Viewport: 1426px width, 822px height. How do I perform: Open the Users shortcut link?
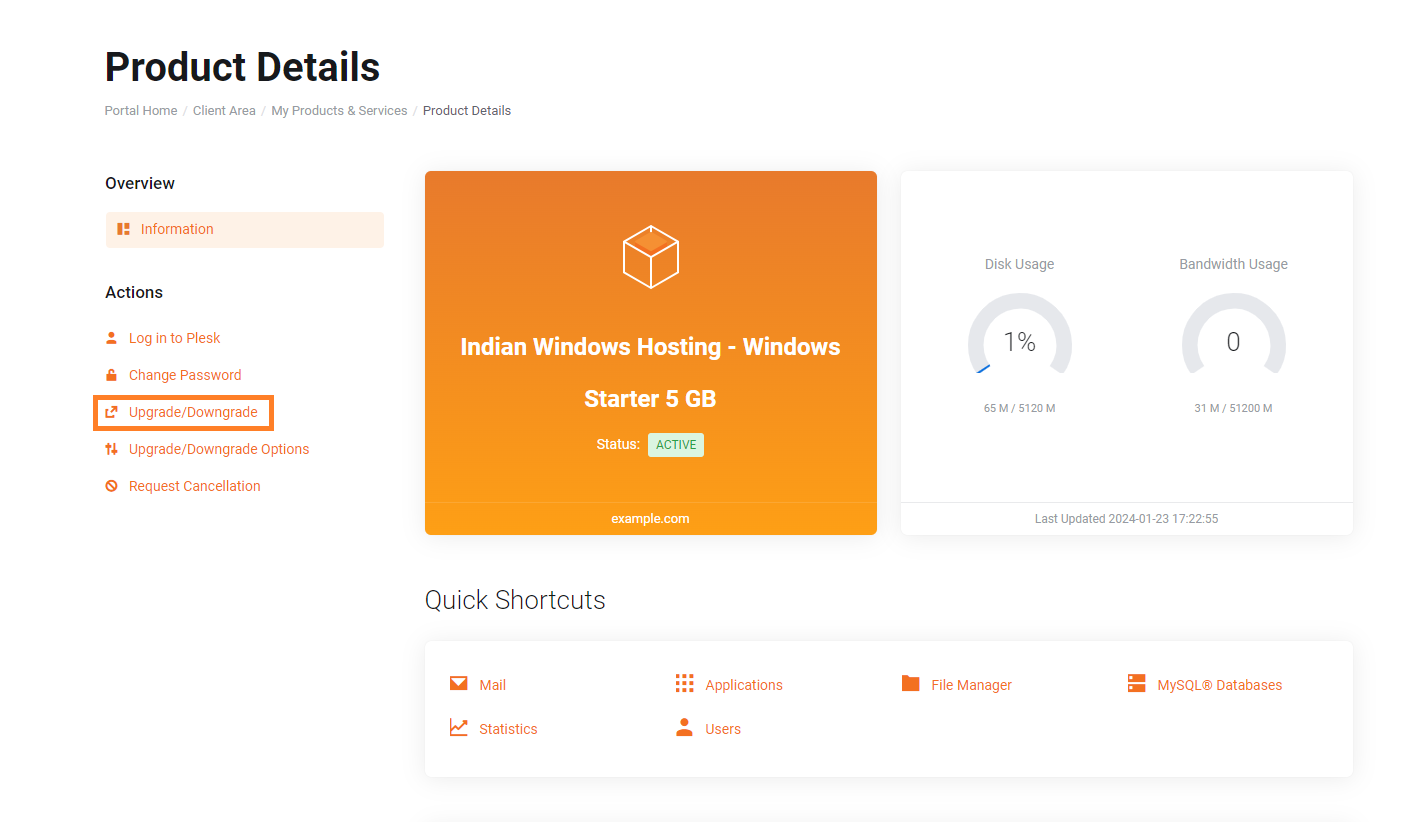click(x=723, y=729)
